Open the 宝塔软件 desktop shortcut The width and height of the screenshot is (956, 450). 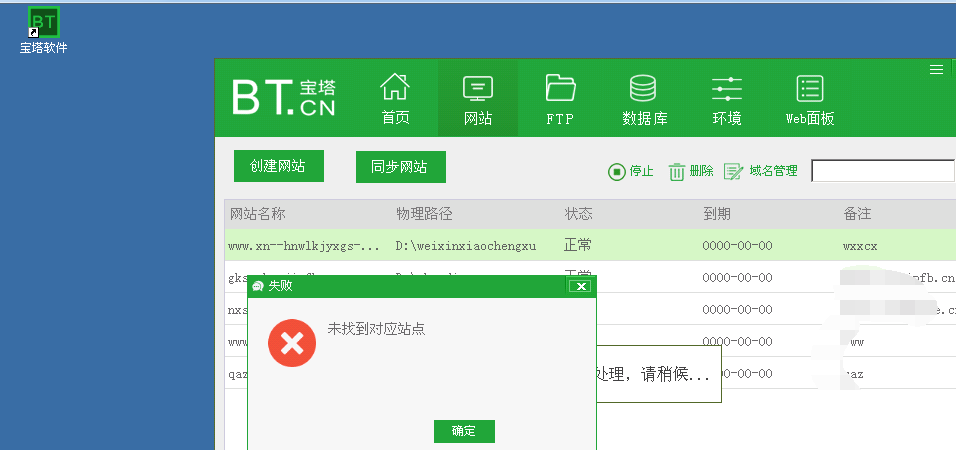click(x=43, y=30)
